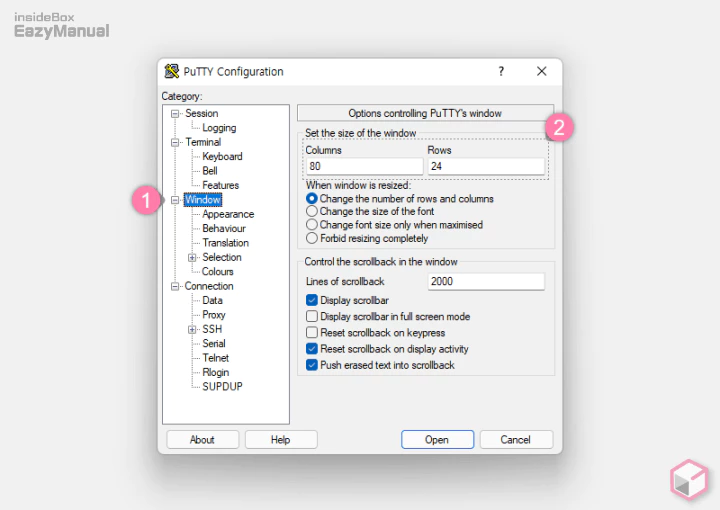
Task: Choose Change the size of the font
Action: 312,212
